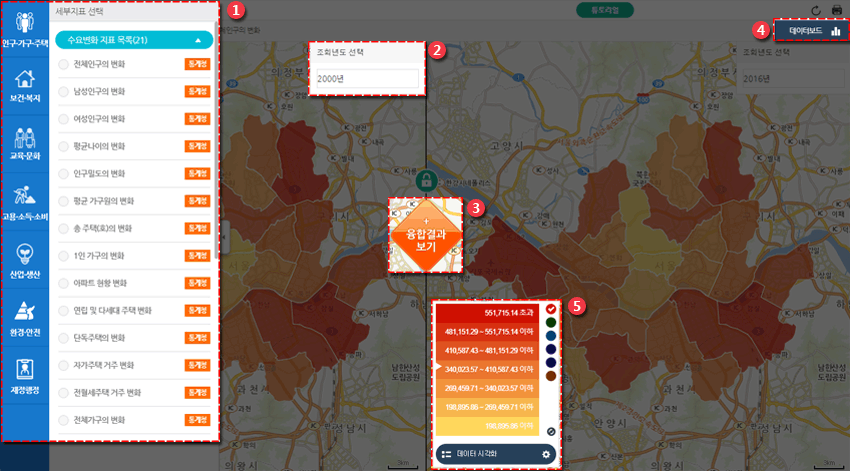Pick the dark green legend color swatch
Viewport: 850px width, 471px height.
pyautogui.click(x=551, y=323)
